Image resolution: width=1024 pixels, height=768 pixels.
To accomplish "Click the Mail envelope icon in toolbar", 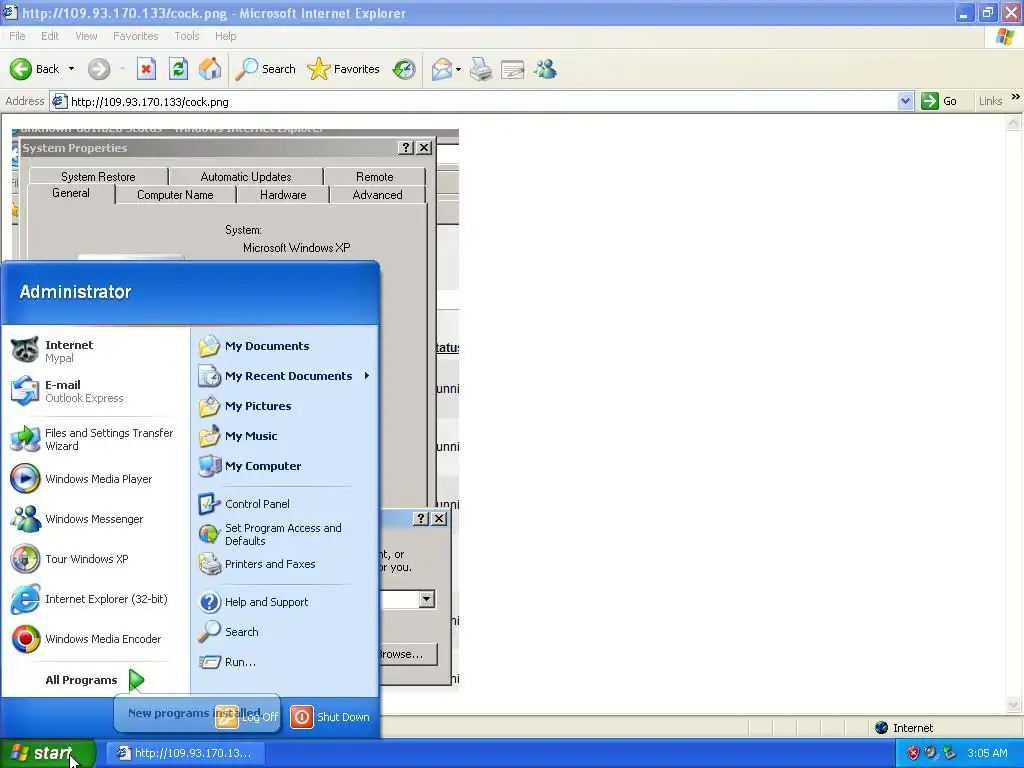I will click(442, 69).
